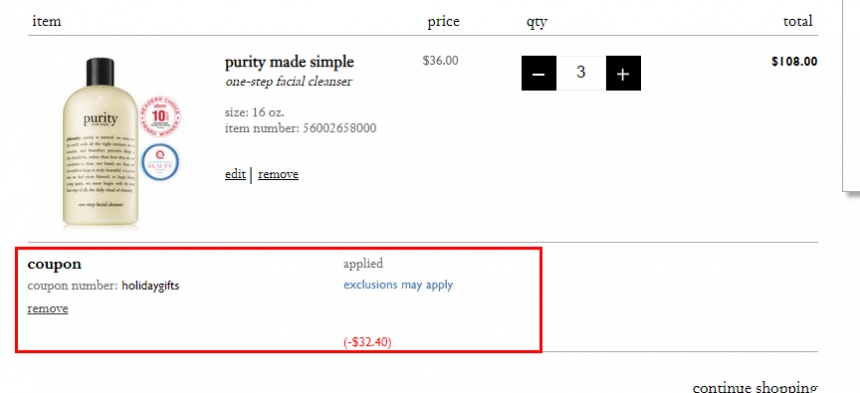Click the $108.00 line total
860x393 pixels.
coord(794,61)
